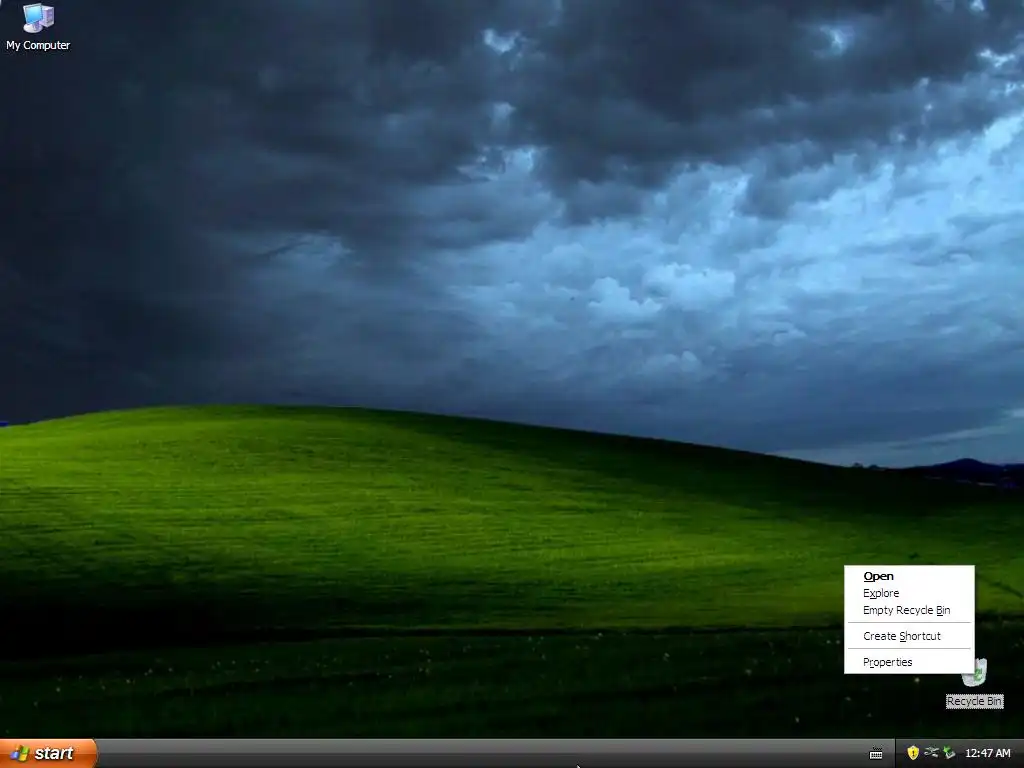Choose Open from the context menu
Screen dimensions: 1024x768
pos(909,576)
